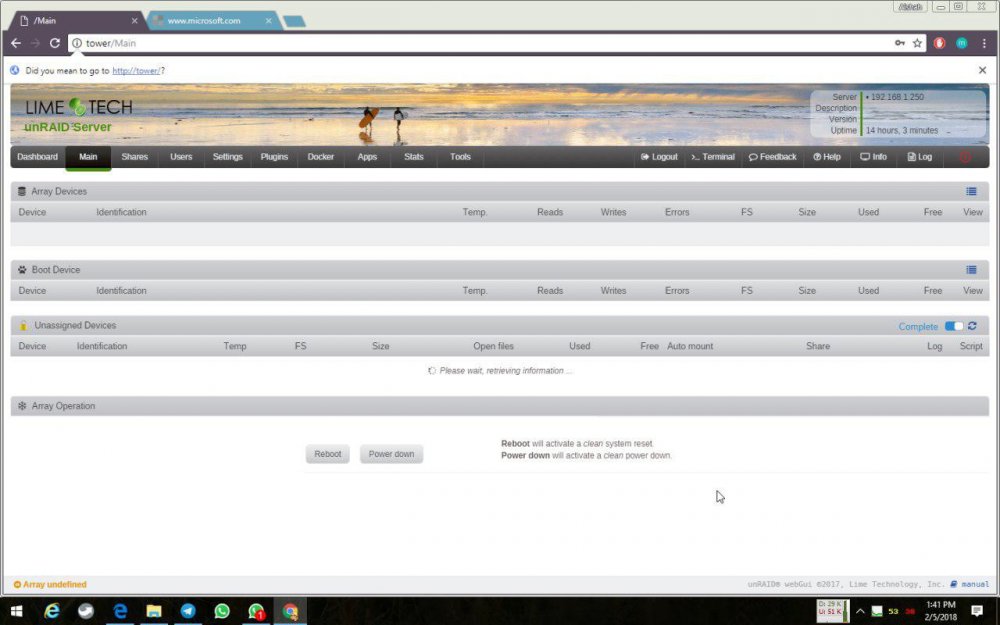Launch Internet Explorer from the taskbar
The height and width of the screenshot is (625, 1000).
click(52, 611)
